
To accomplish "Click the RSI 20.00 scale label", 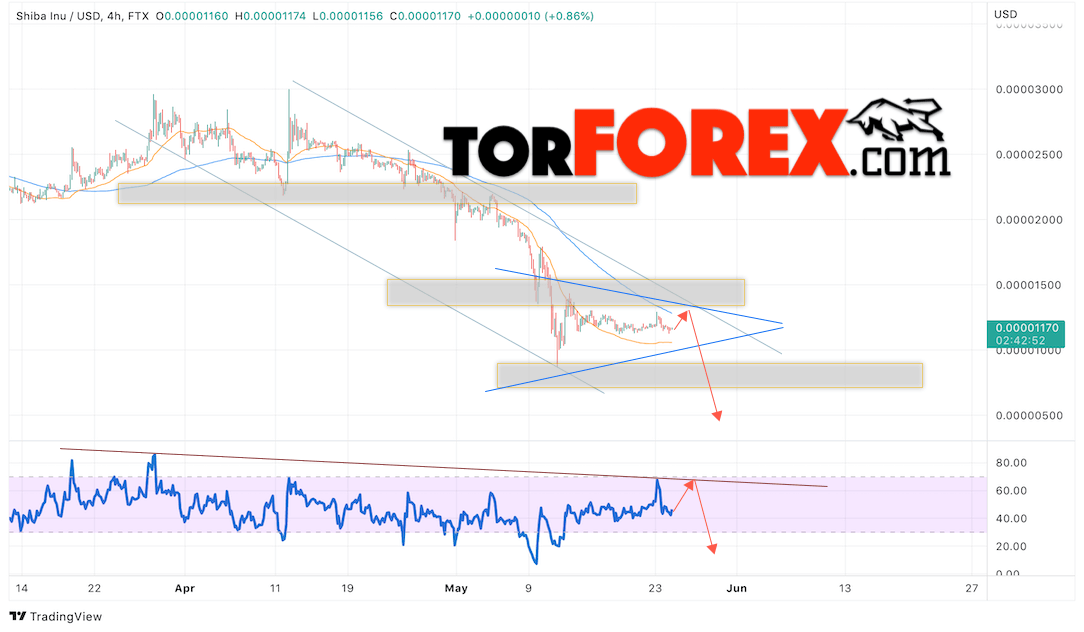I will tap(1011, 546).
